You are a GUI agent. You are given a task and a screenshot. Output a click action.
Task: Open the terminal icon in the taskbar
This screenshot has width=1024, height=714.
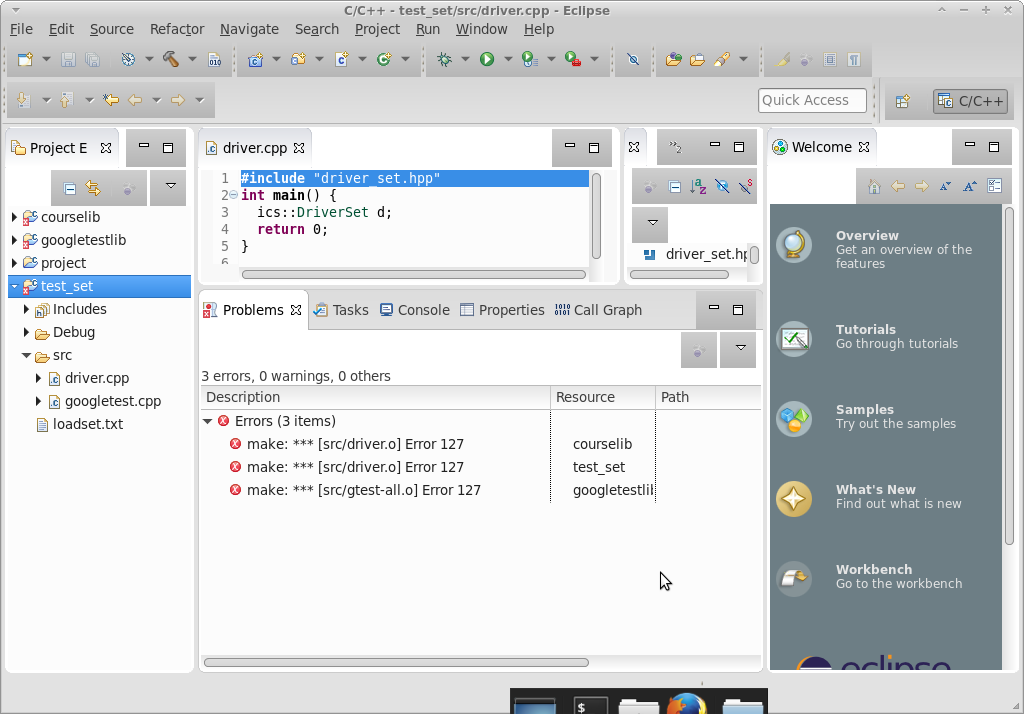(590, 706)
